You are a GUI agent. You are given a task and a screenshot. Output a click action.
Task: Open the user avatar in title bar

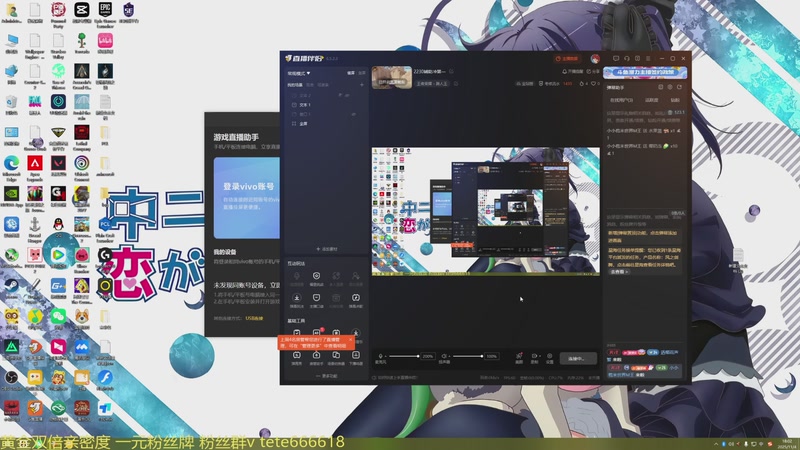[595, 59]
